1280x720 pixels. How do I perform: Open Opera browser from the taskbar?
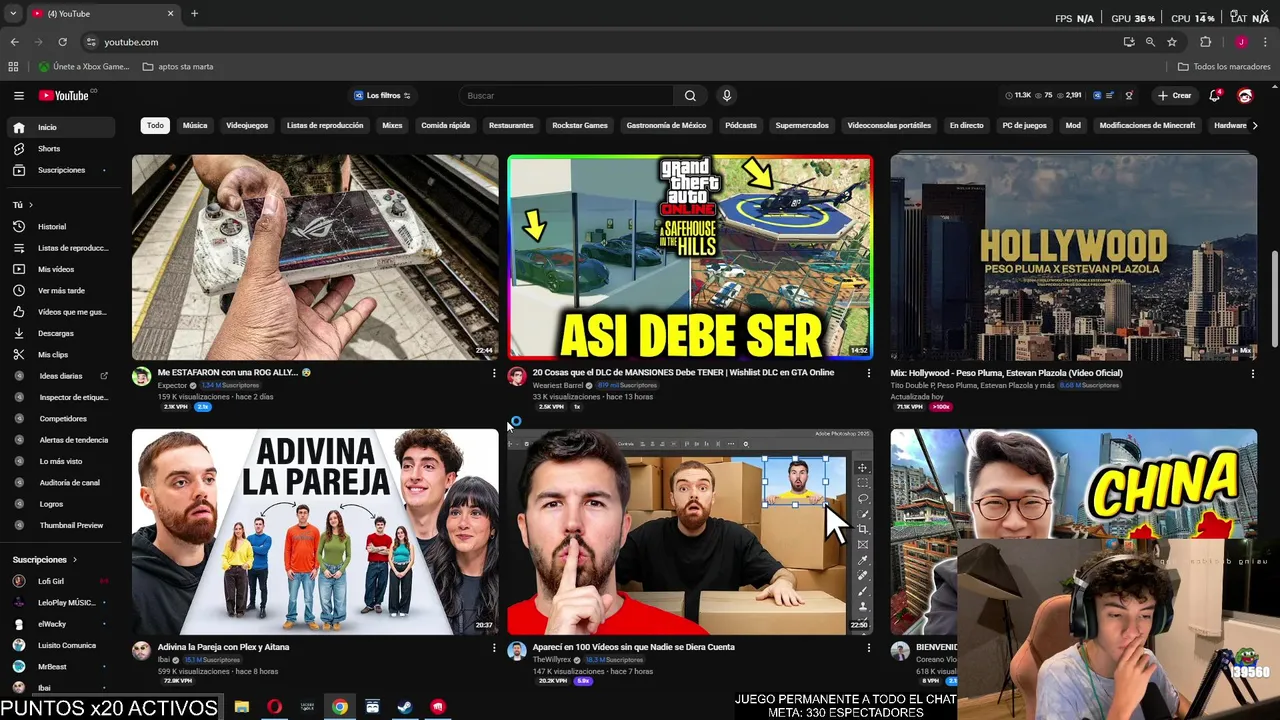click(x=274, y=706)
